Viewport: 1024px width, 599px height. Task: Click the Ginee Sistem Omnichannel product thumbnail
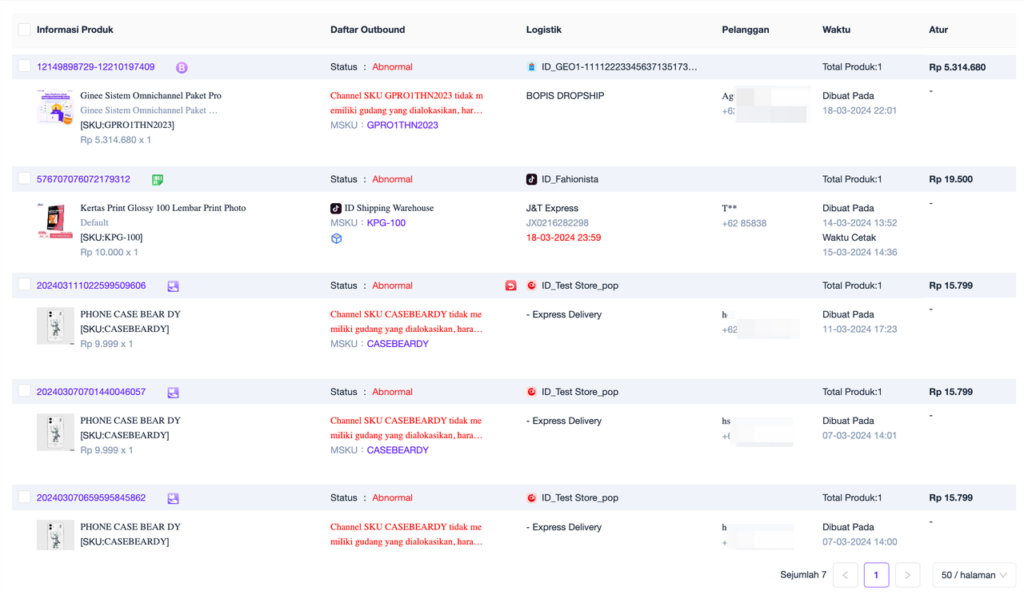point(54,108)
